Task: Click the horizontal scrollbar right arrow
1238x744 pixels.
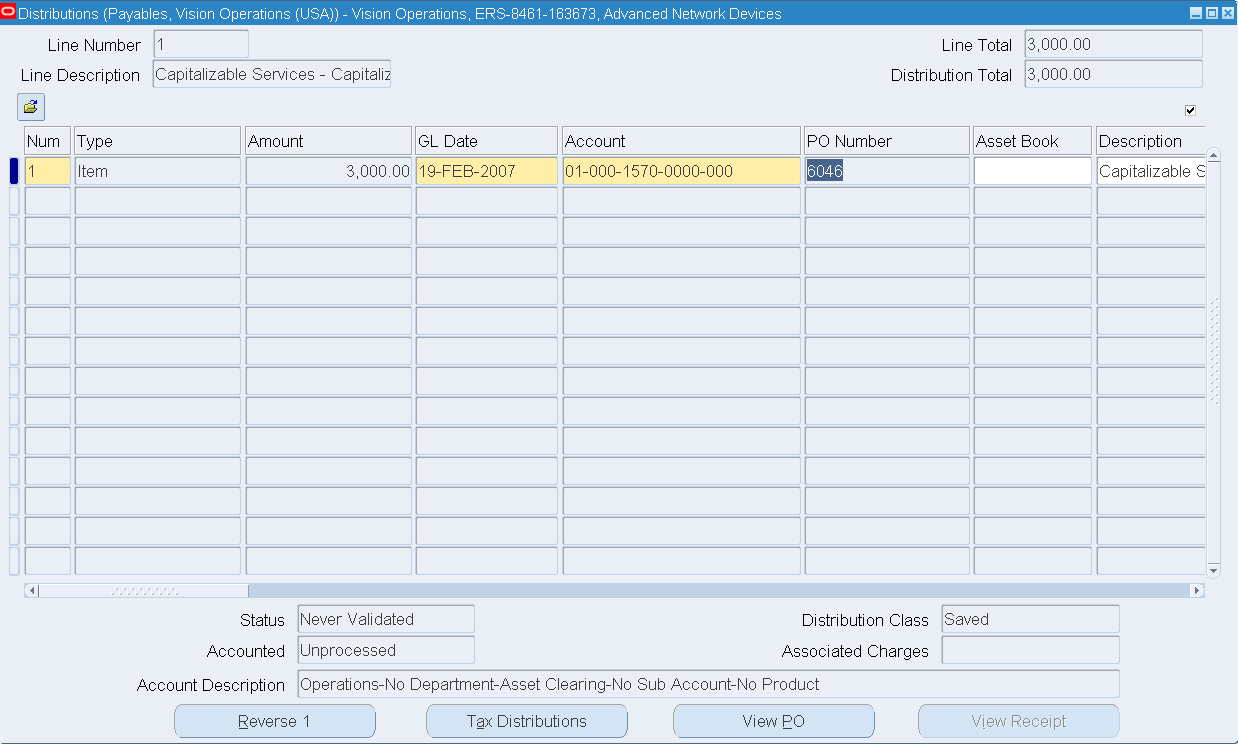Action: [1197, 591]
